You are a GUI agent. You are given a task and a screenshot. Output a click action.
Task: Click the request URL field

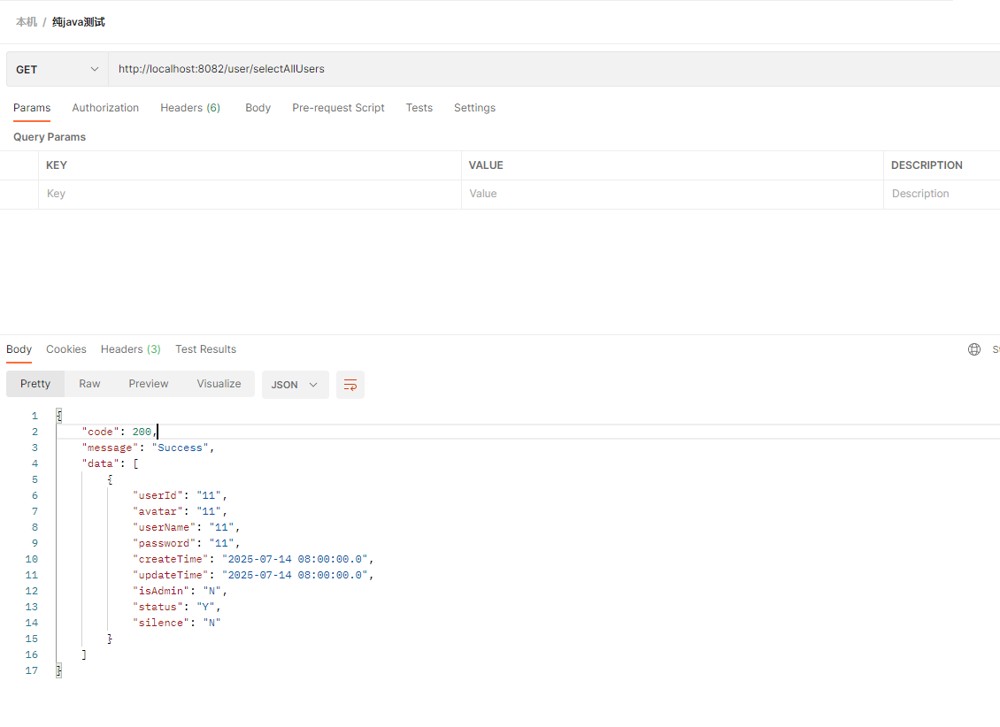[554, 69]
